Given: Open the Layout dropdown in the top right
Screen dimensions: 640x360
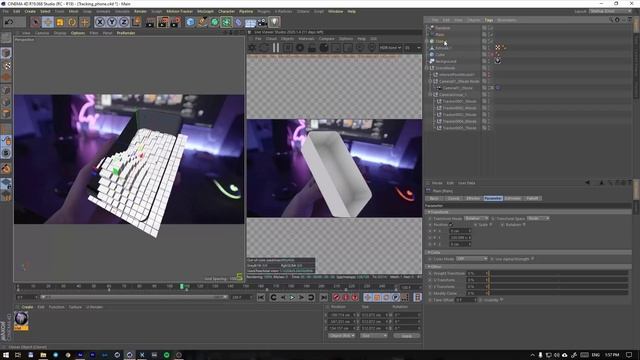Looking at the screenshot, I should tap(611, 11).
